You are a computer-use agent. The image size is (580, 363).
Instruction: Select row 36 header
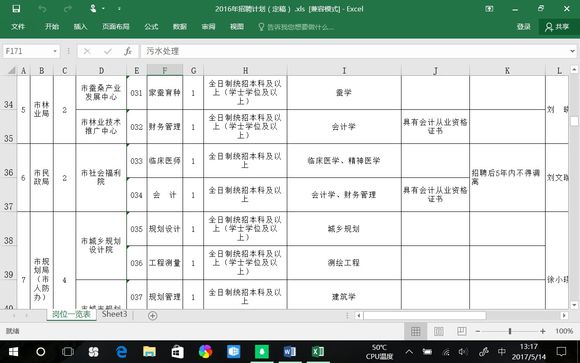9,161
